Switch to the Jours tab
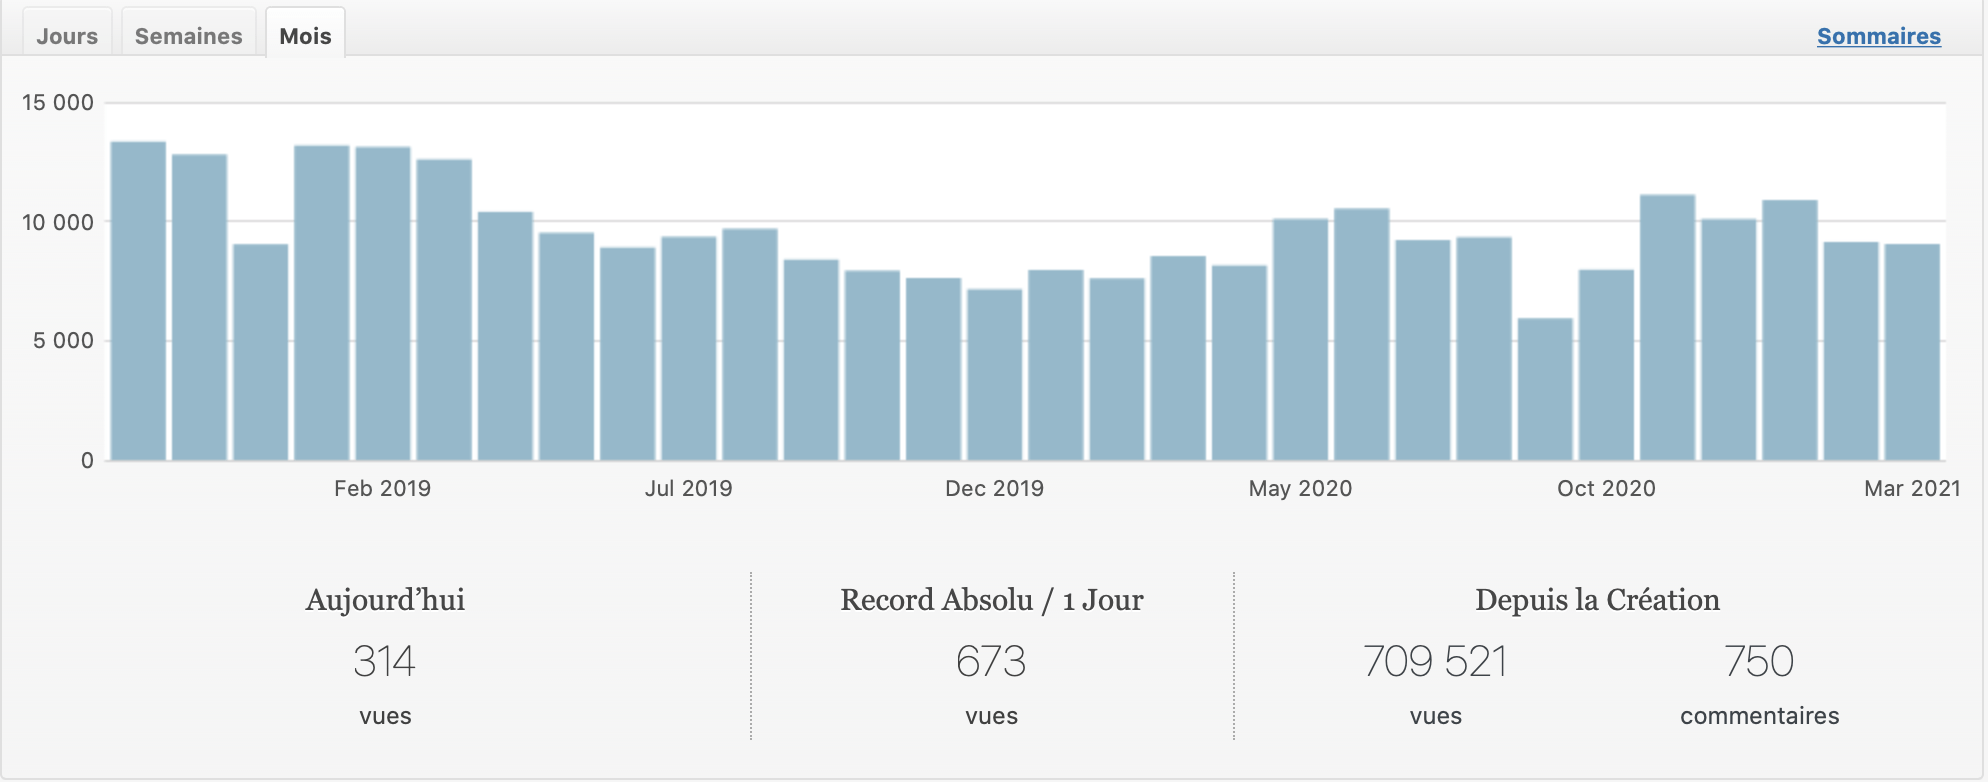Viewport: 1988px width, 782px height. click(67, 36)
